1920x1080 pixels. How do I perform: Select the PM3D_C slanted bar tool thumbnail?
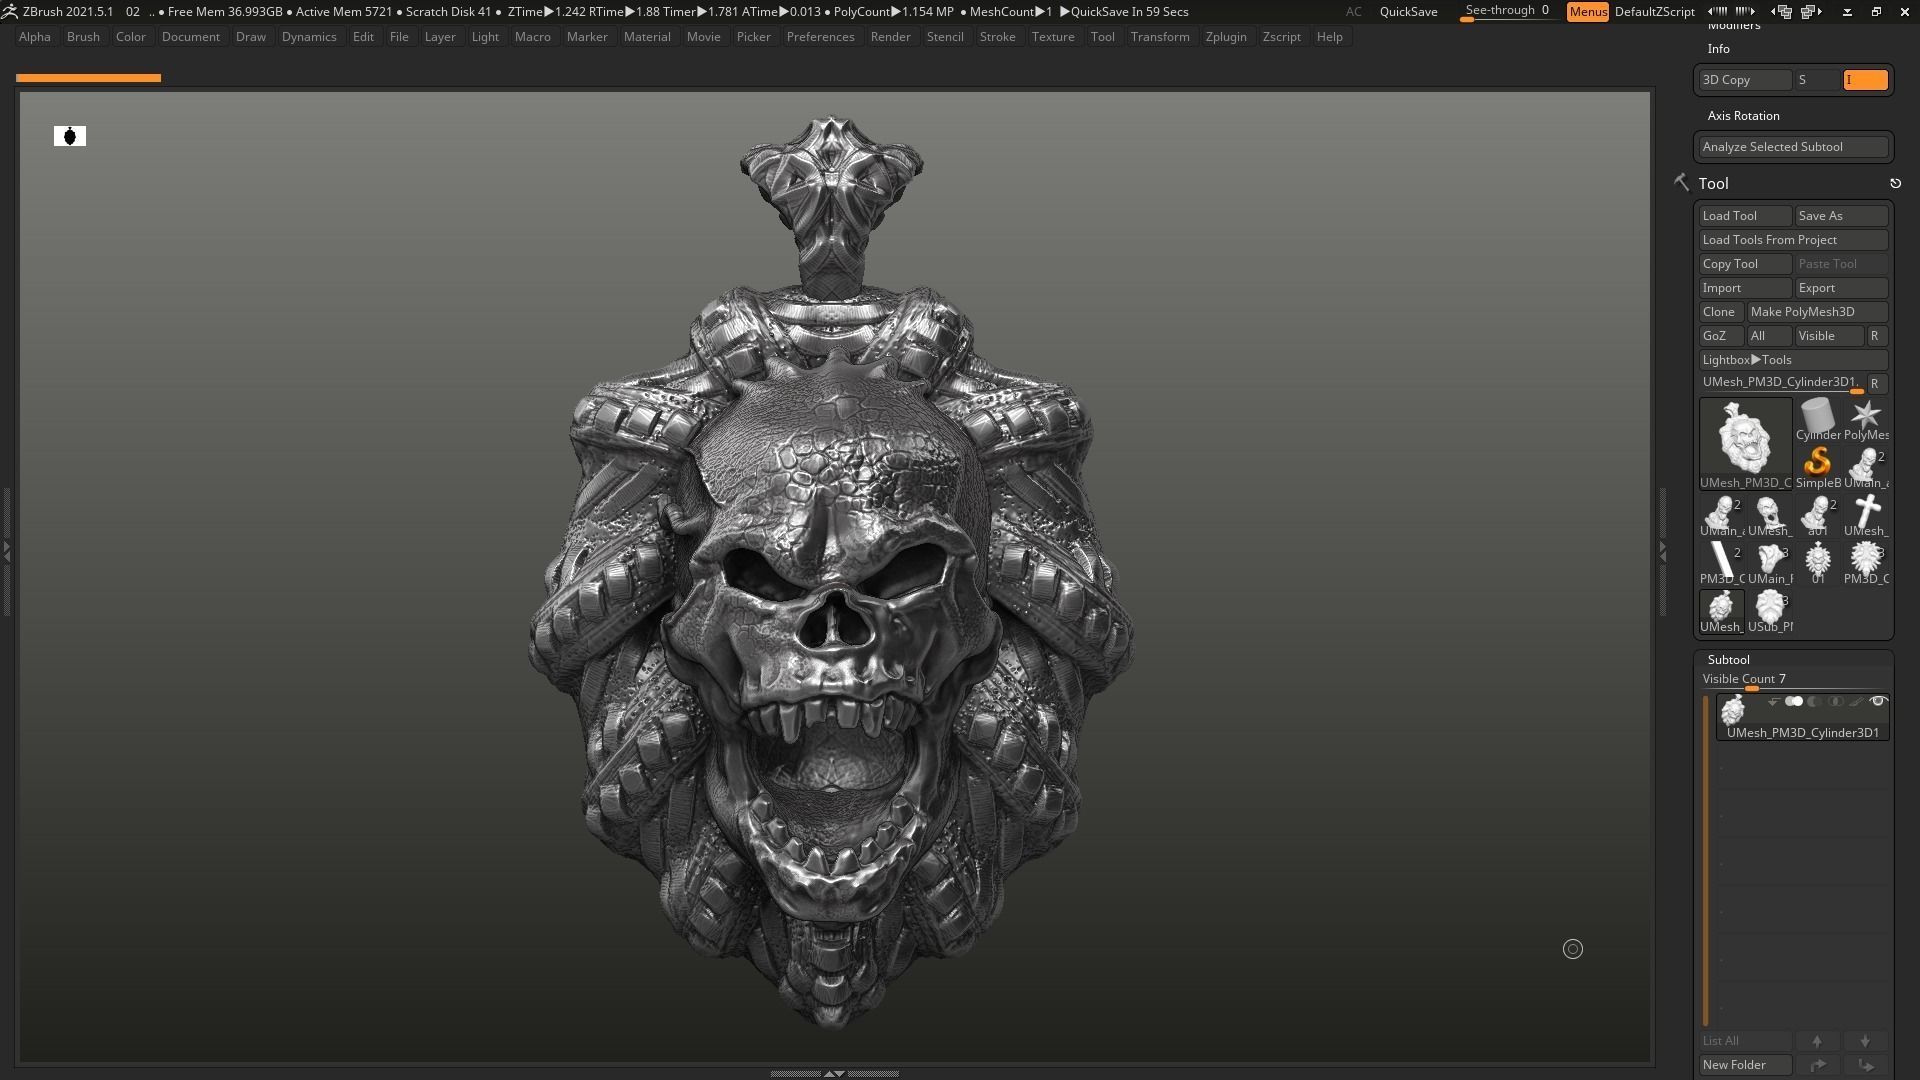(1721, 563)
